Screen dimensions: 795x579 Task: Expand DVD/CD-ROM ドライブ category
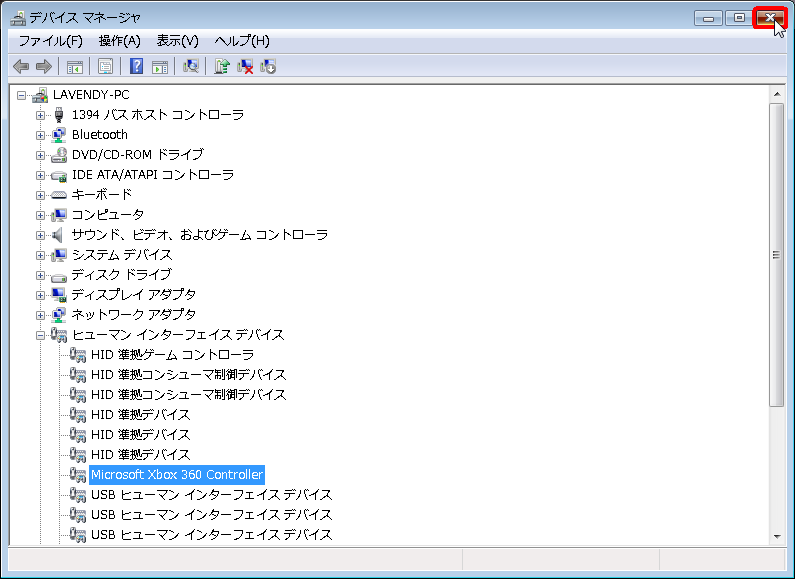[40, 155]
